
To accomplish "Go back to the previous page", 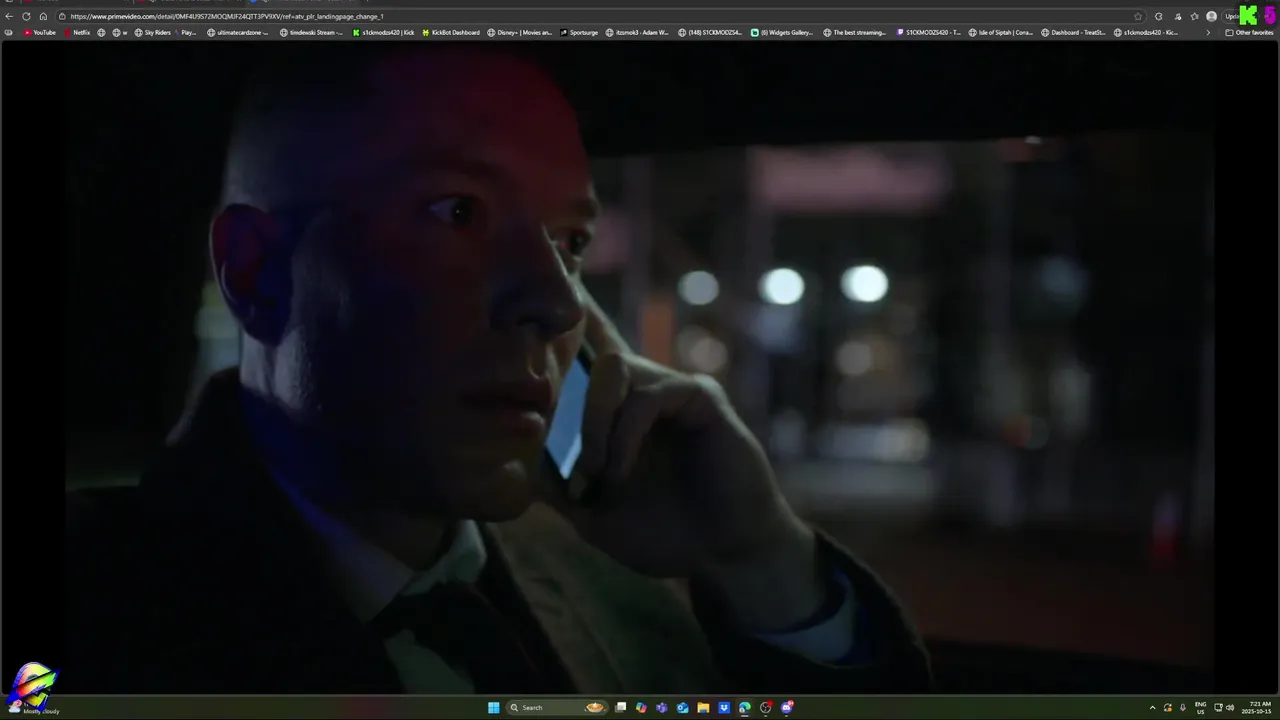I will (9, 16).
